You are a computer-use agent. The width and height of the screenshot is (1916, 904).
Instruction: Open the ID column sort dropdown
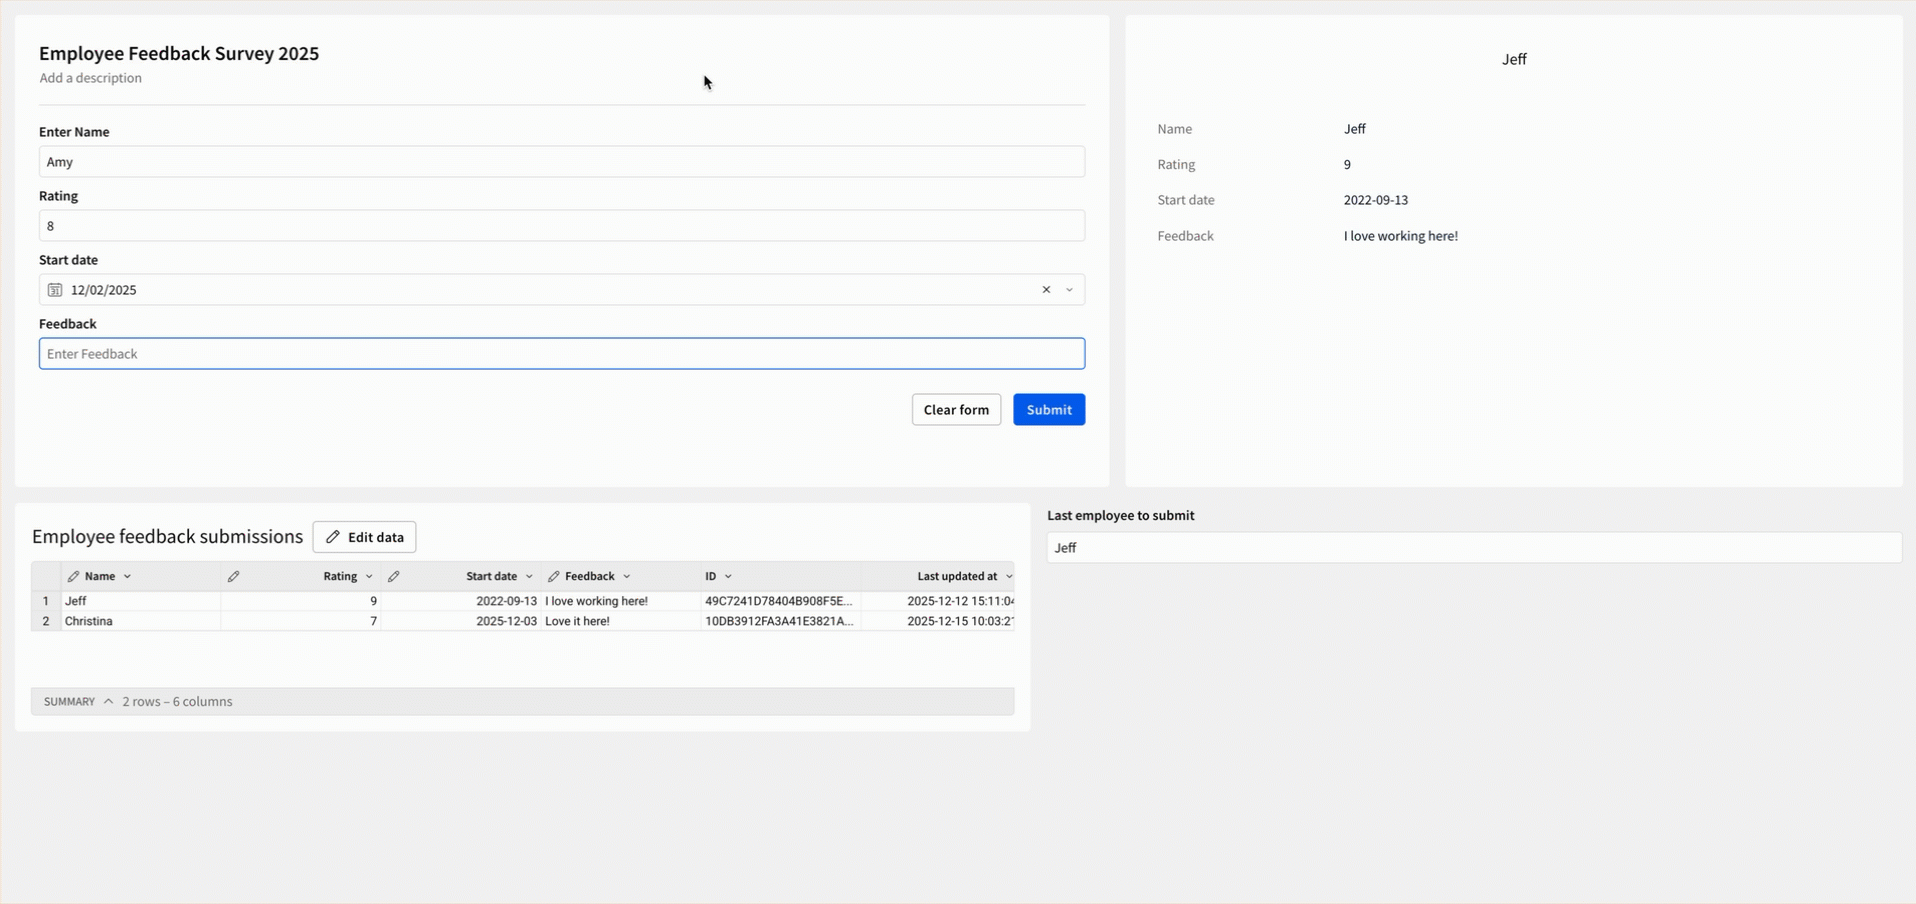(729, 576)
